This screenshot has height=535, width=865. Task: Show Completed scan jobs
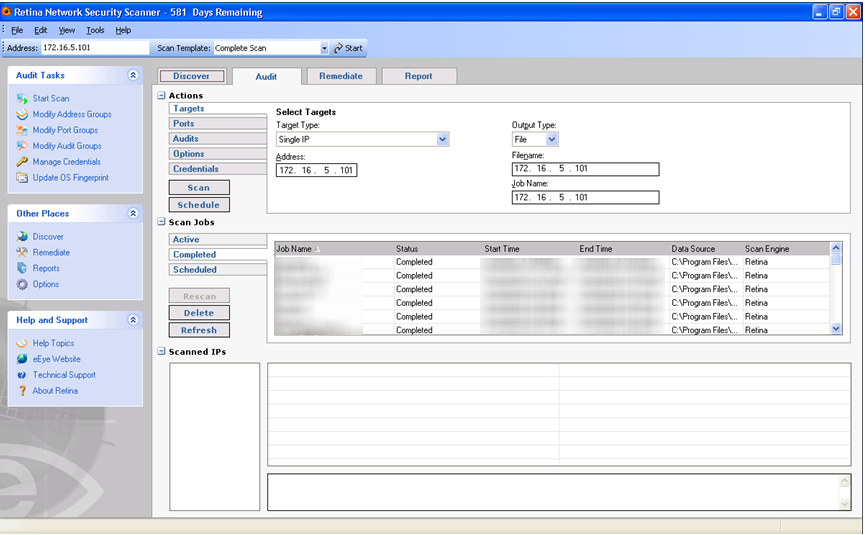(x=218, y=254)
